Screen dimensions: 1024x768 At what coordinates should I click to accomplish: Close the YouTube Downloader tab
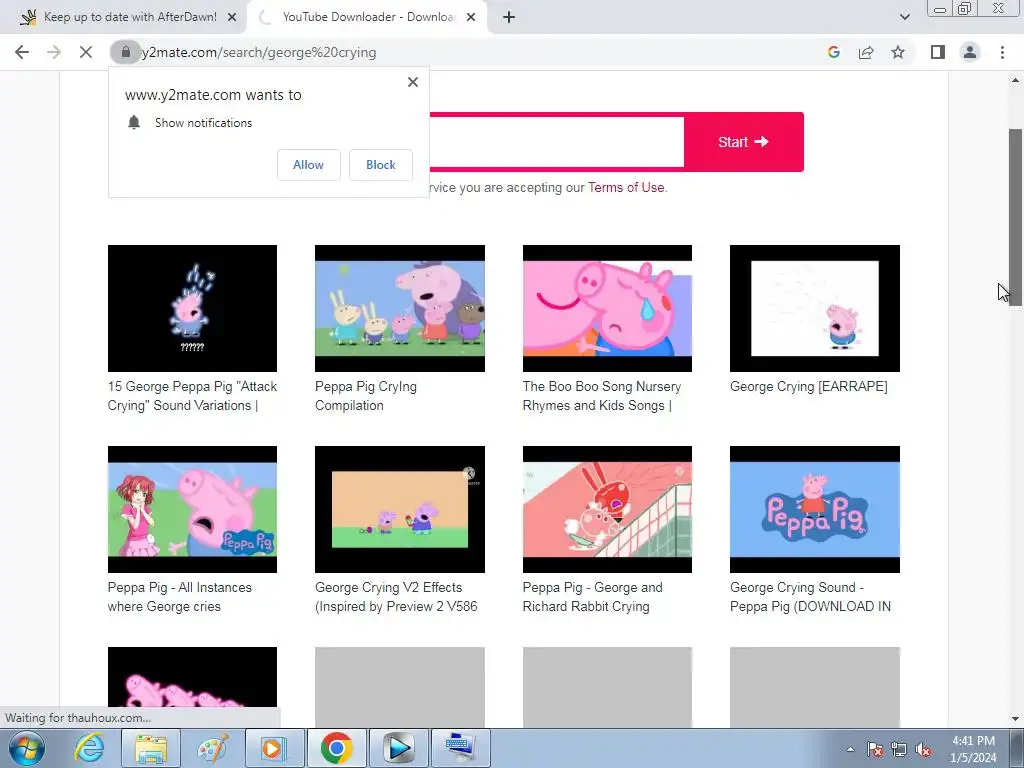coord(471,17)
